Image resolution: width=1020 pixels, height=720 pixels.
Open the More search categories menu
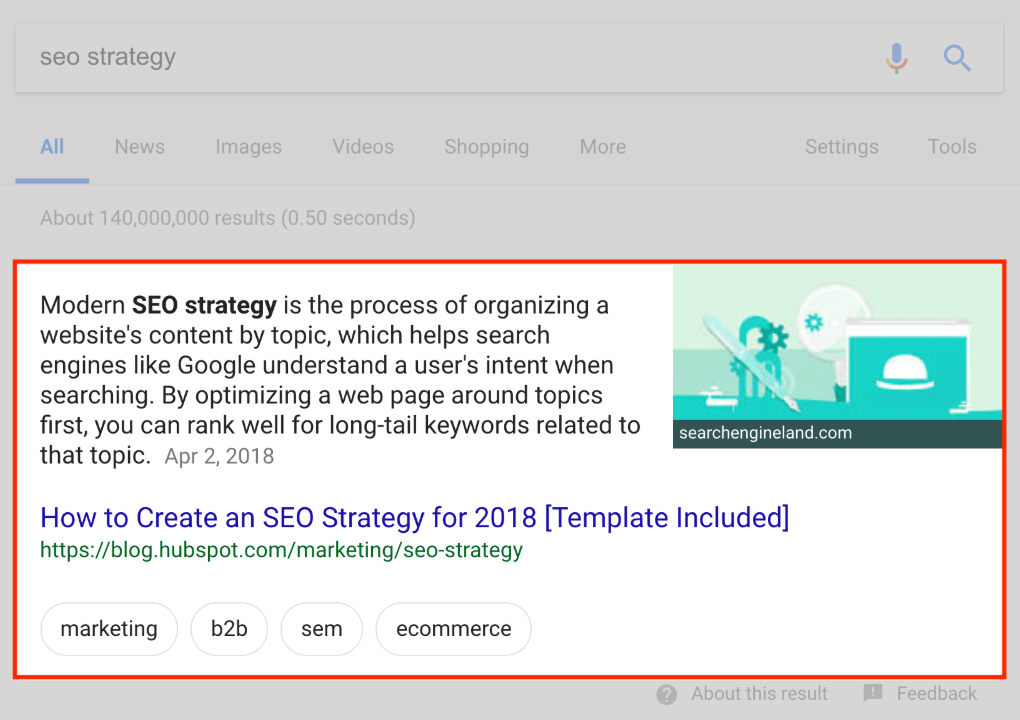602,147
